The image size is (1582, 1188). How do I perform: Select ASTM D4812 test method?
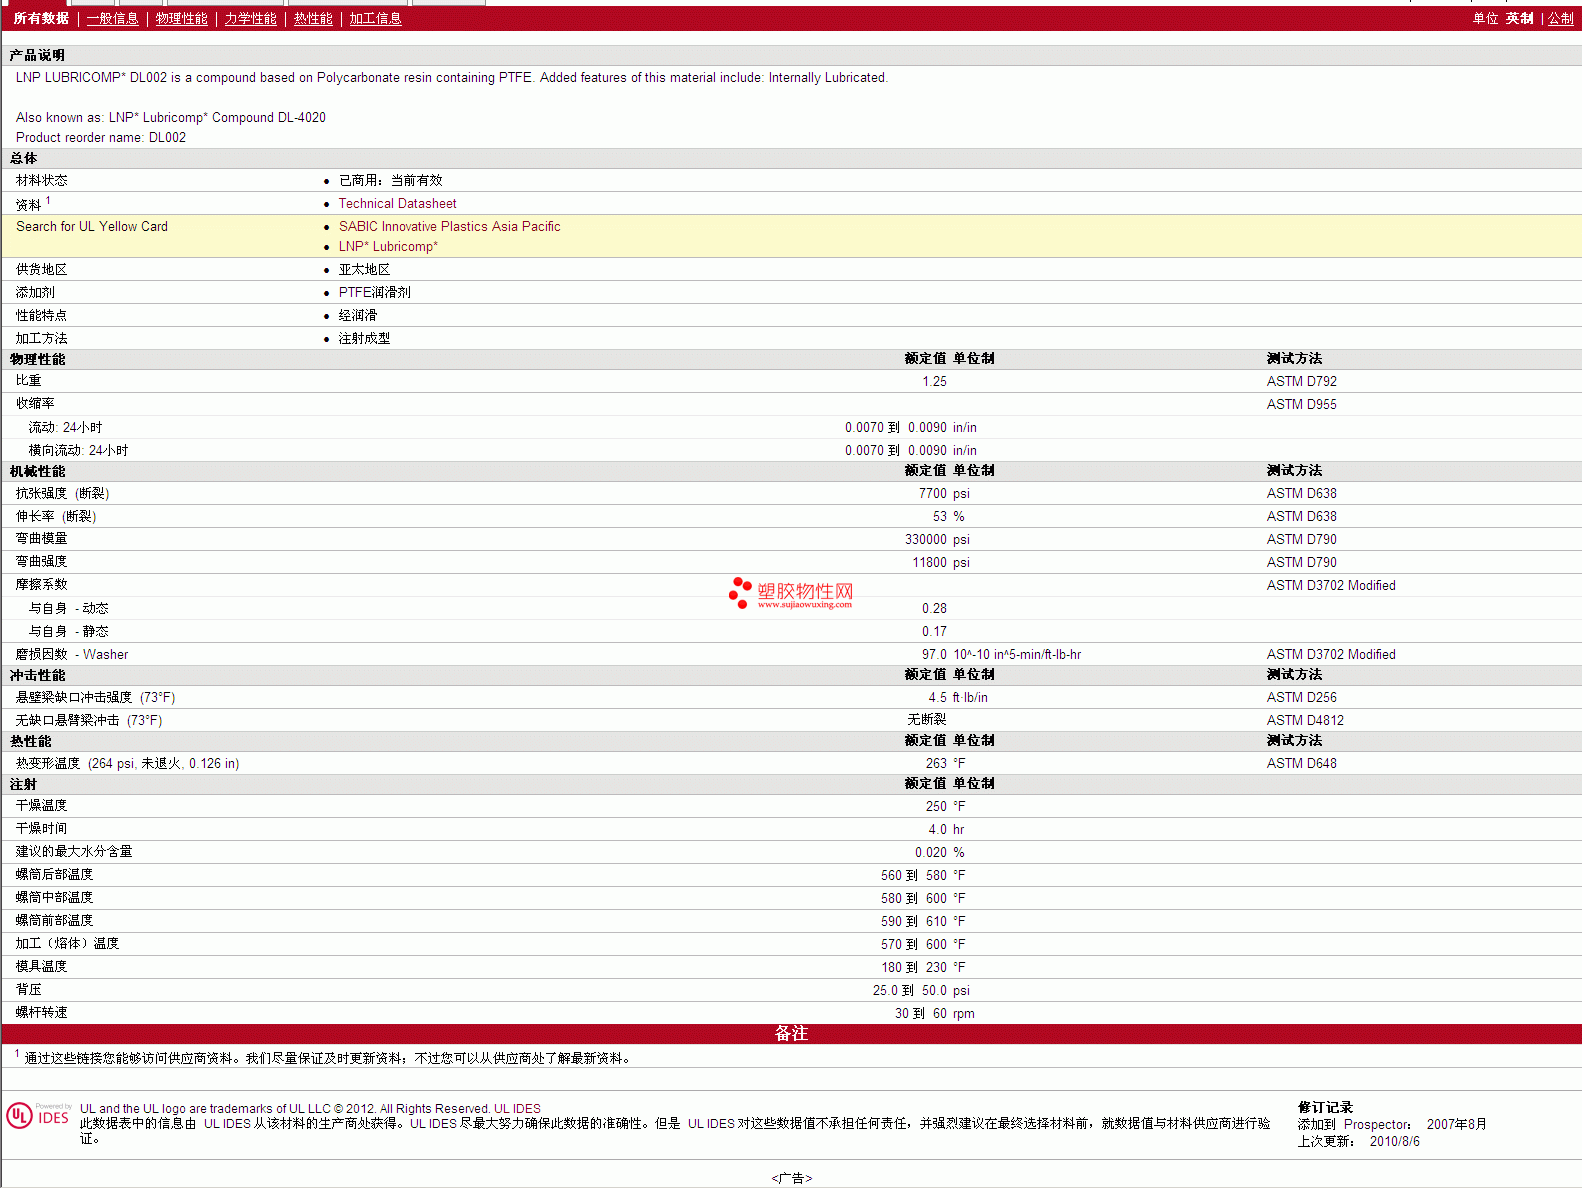(1305, 720)
